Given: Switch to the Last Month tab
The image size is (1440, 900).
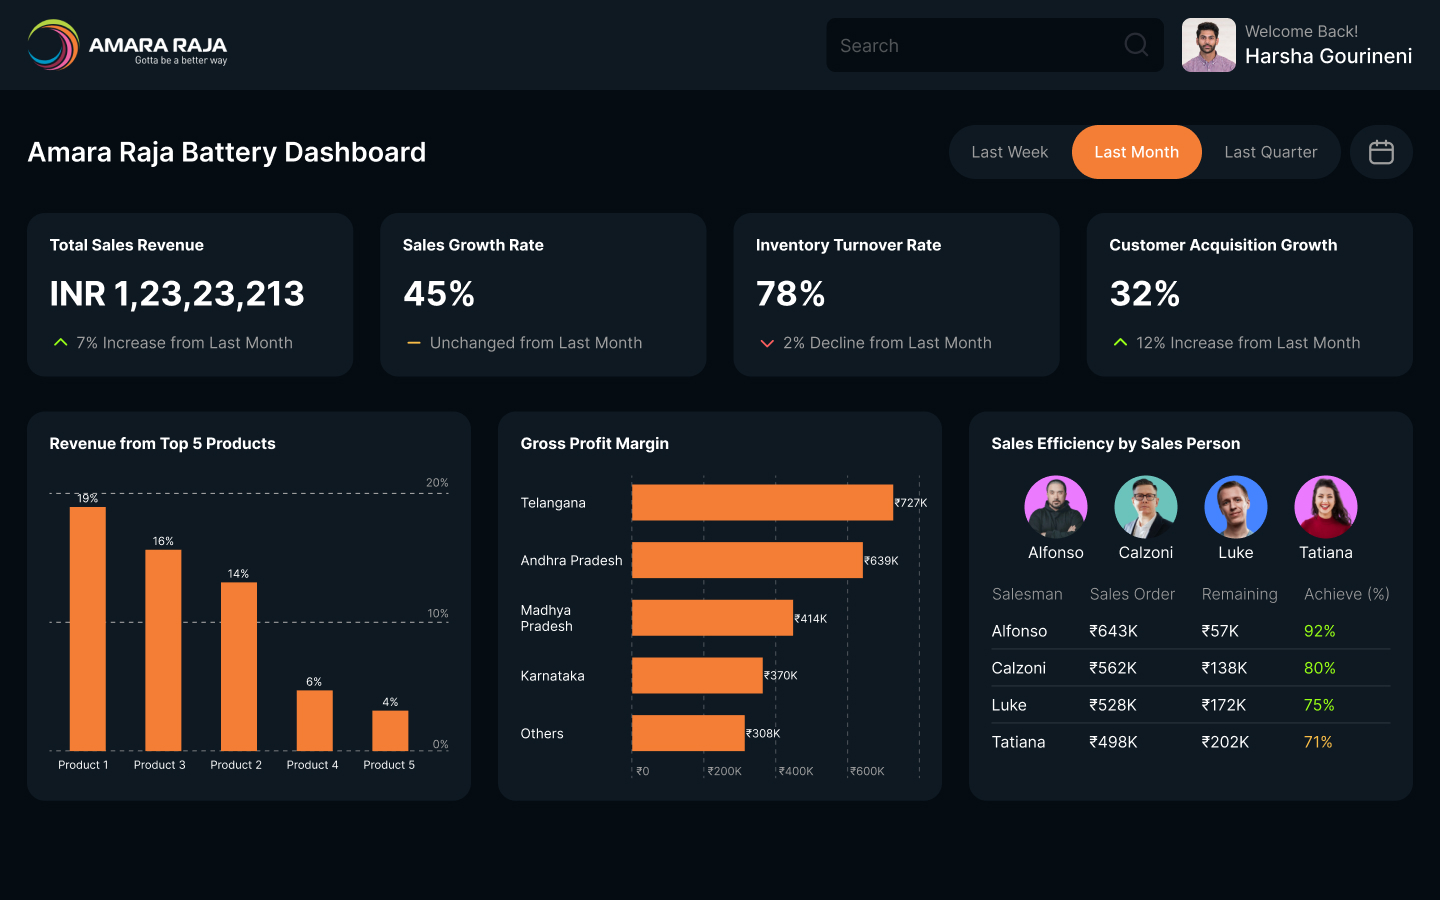Looking at the screenshot, I should click(x=1137, y=152).
